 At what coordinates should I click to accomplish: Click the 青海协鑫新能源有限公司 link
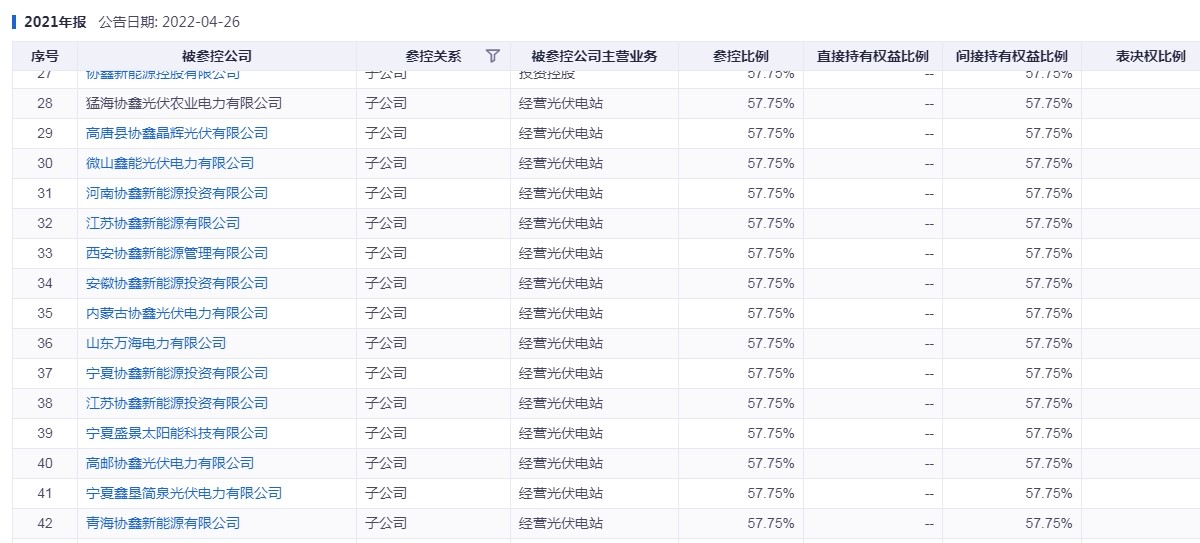coord(163,523)
